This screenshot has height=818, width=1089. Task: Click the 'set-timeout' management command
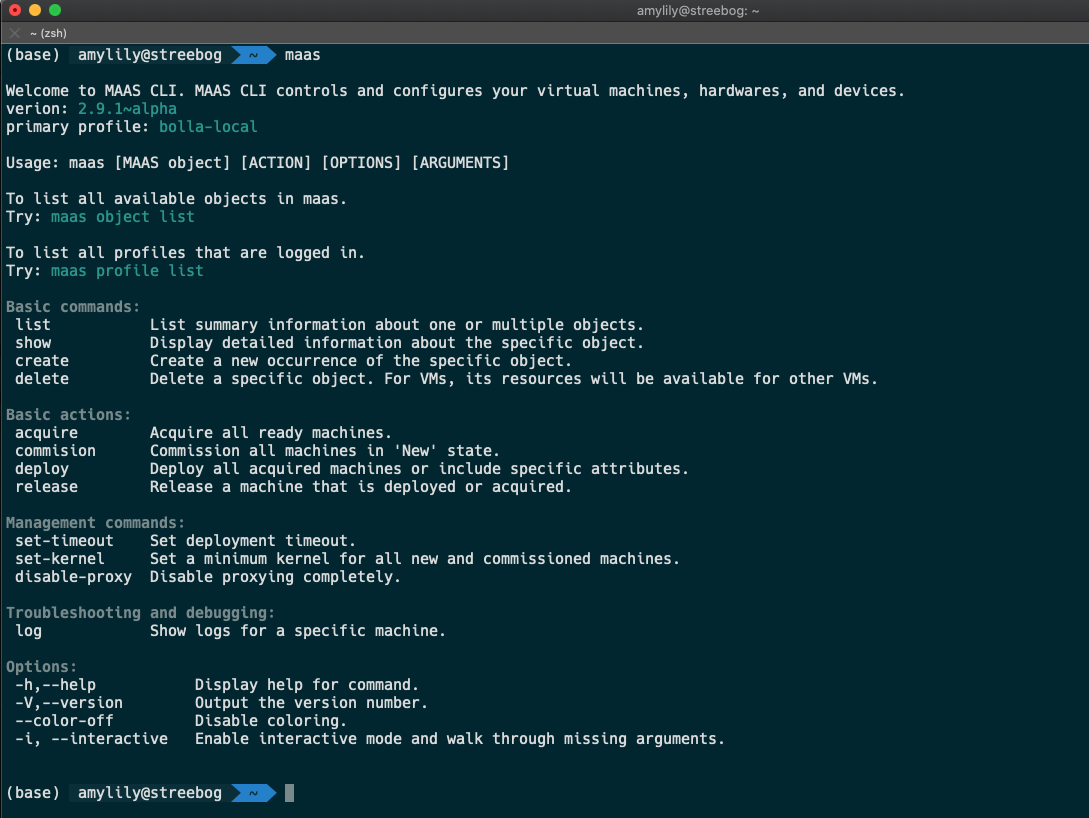click(x=64, y=541)
